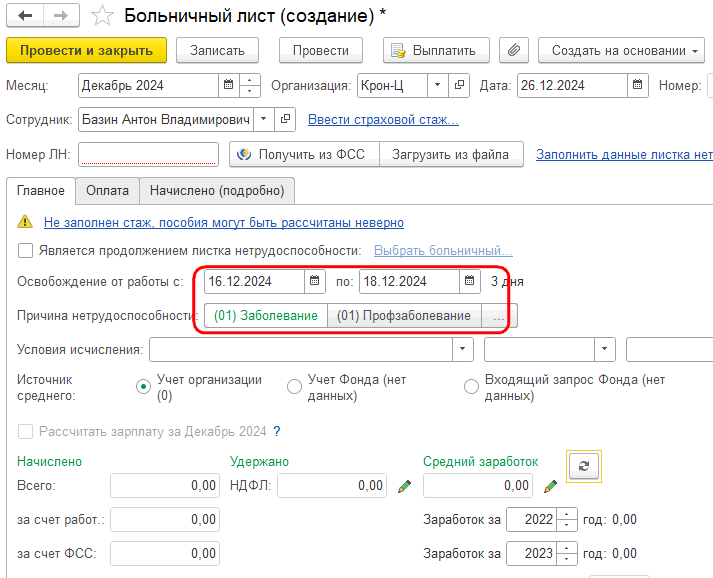713x578 pixels.
Task: Select 'Учет Фонда (нет данных)' radio button
Action: pyautogui.click(x=294, y=387)
